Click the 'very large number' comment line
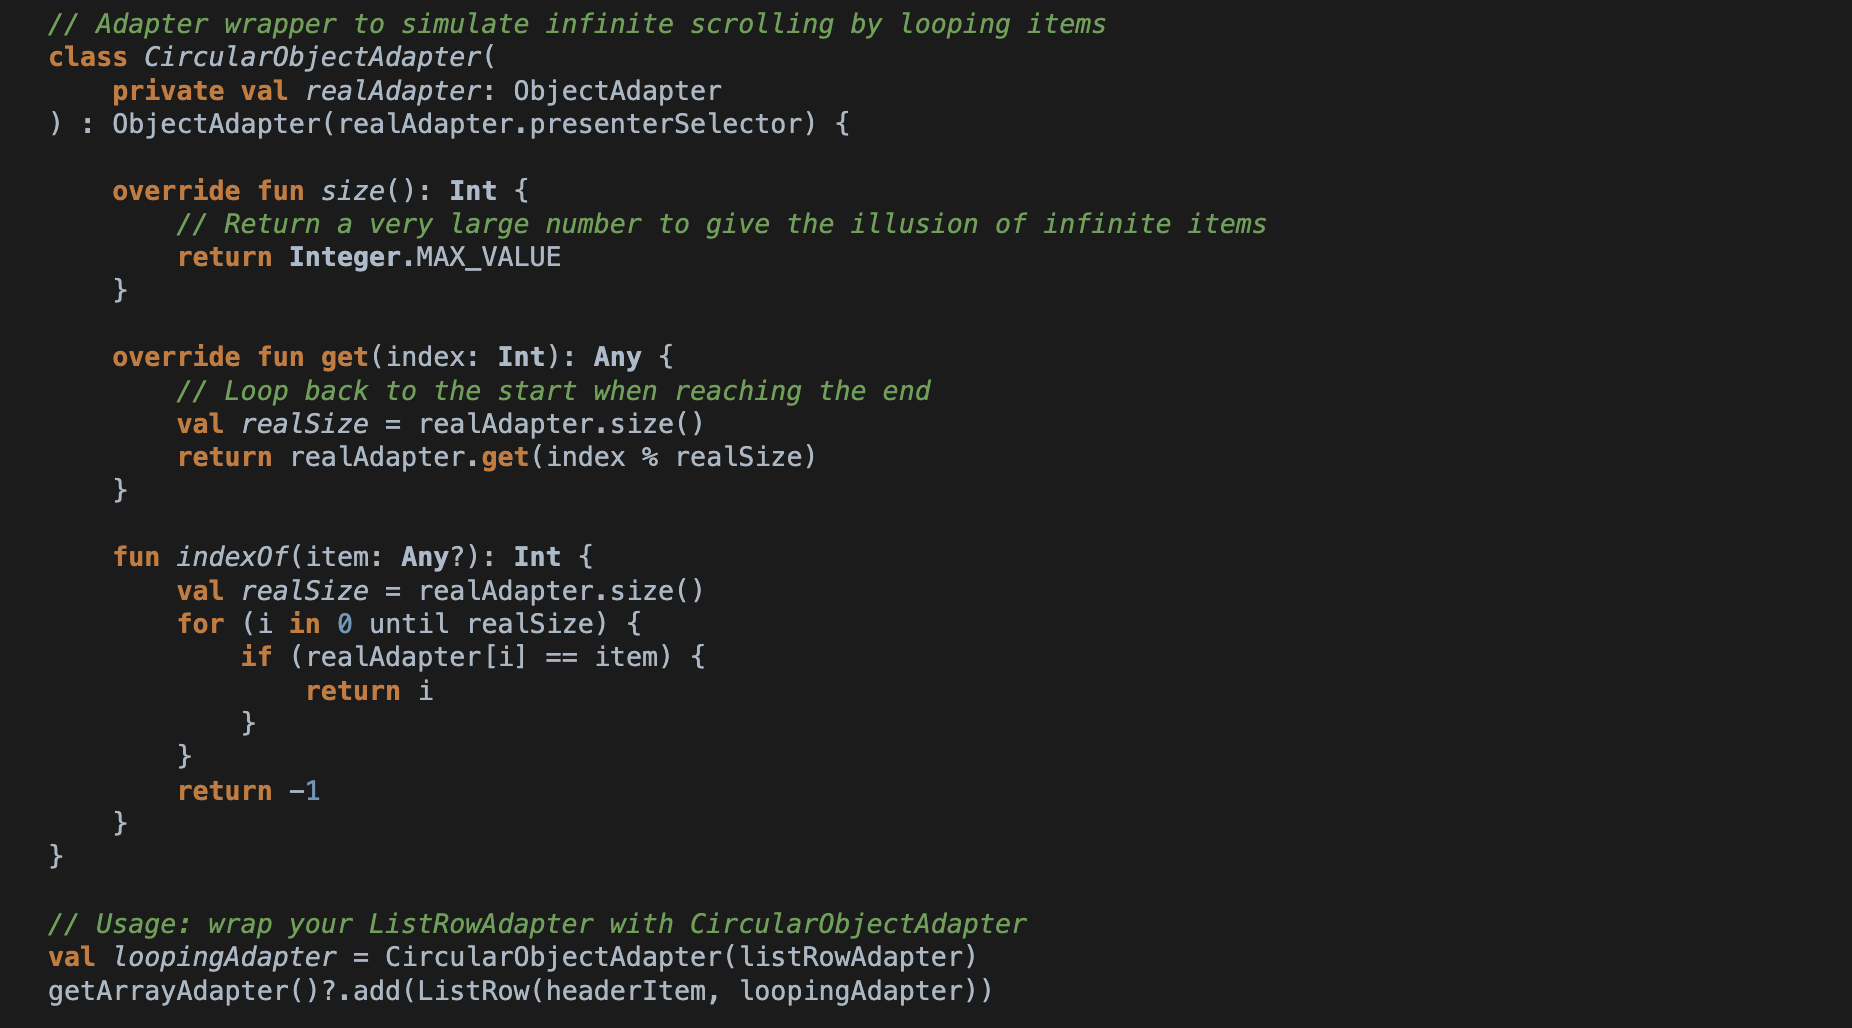 click(721, 224)
